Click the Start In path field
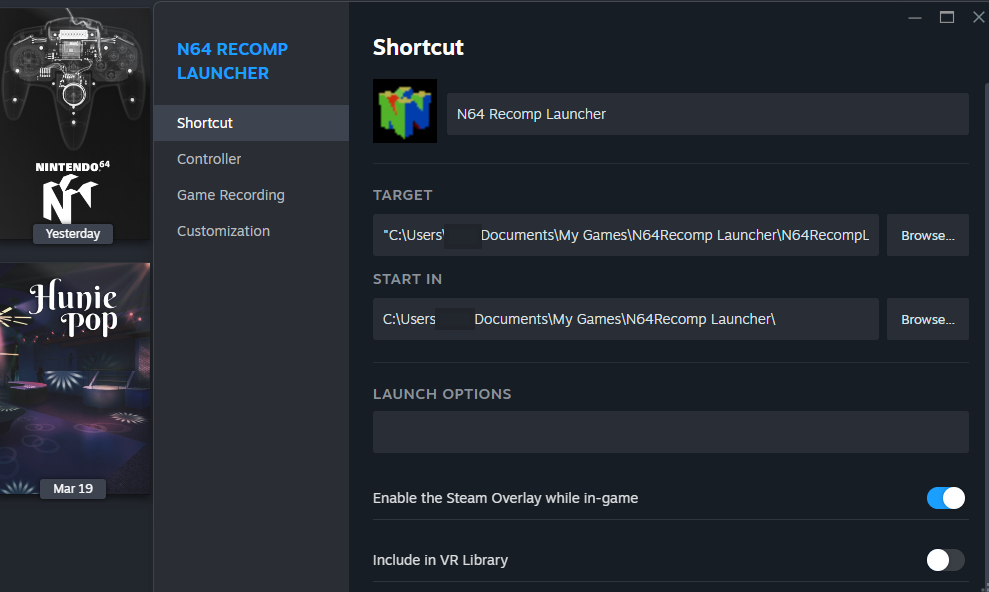The width and height of the screenshot is (989, 592). [626, 319]
